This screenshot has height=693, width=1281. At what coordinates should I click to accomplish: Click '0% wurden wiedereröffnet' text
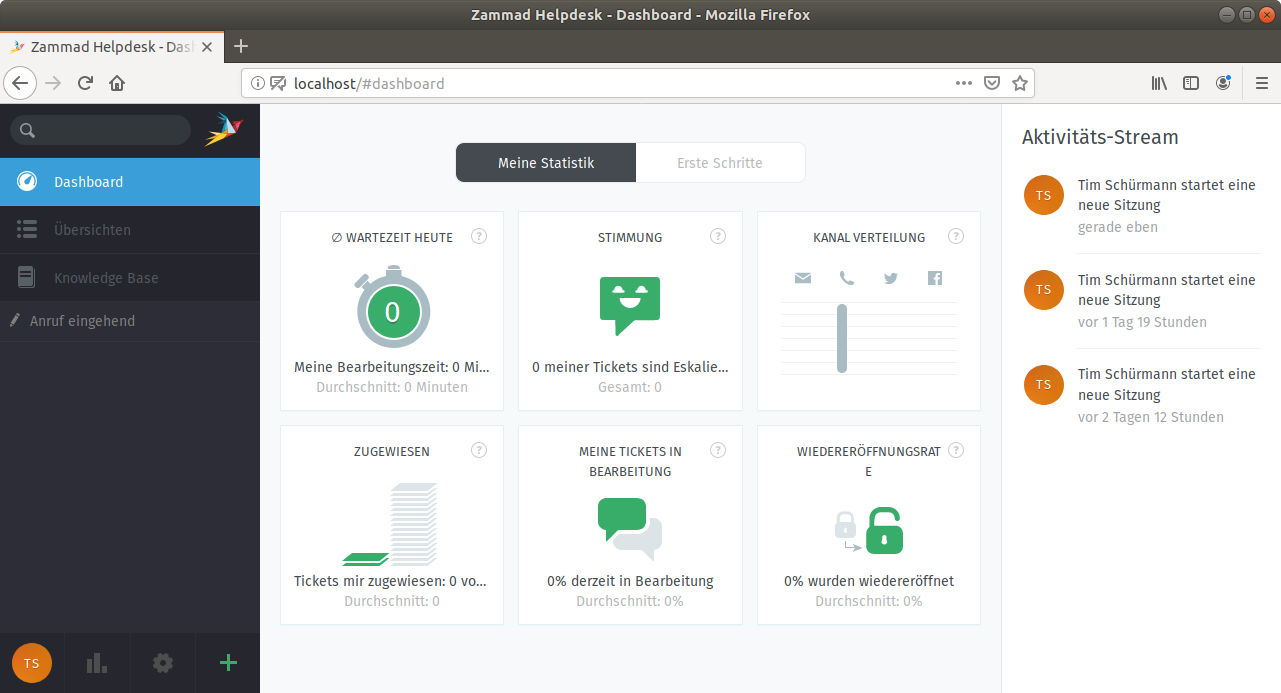869,581
